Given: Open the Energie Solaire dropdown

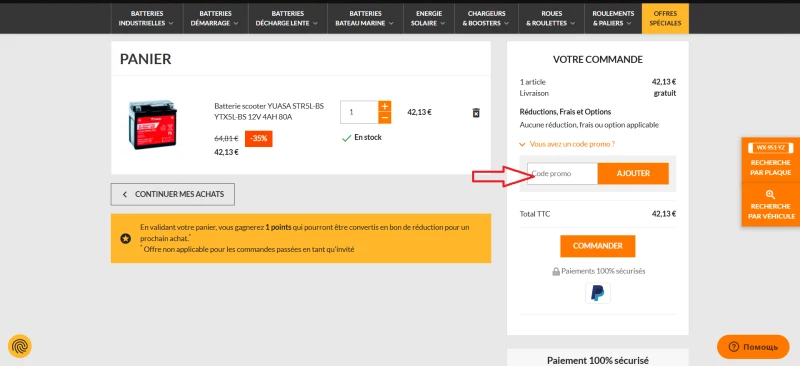Looking at the screenshot, I should tap(429, 18).
